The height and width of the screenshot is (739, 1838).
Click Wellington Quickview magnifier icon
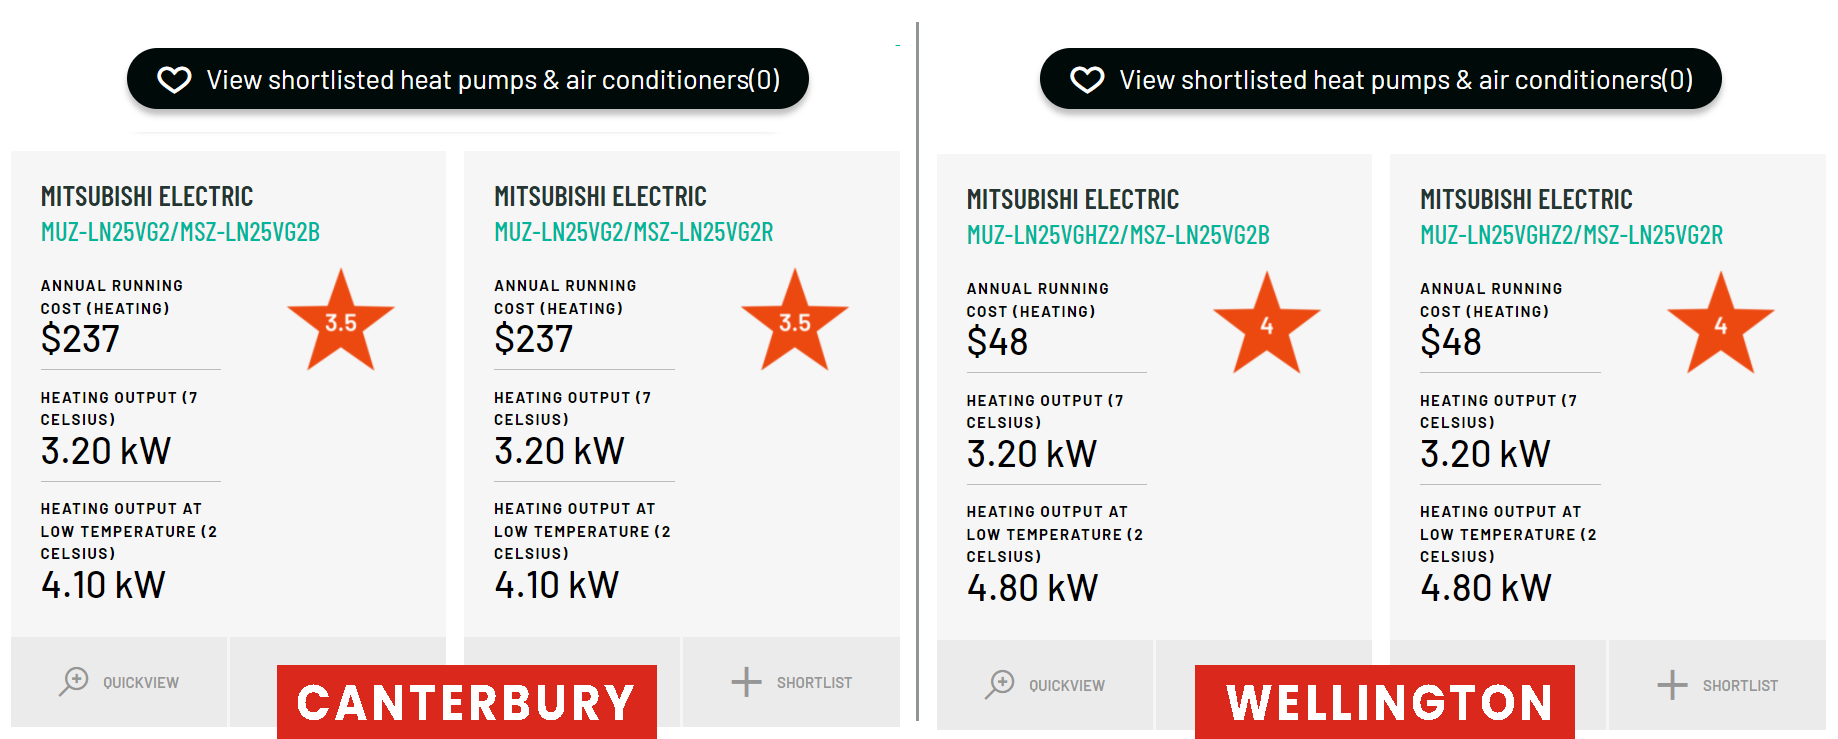pyautogui.click(x=1000, y=685)
